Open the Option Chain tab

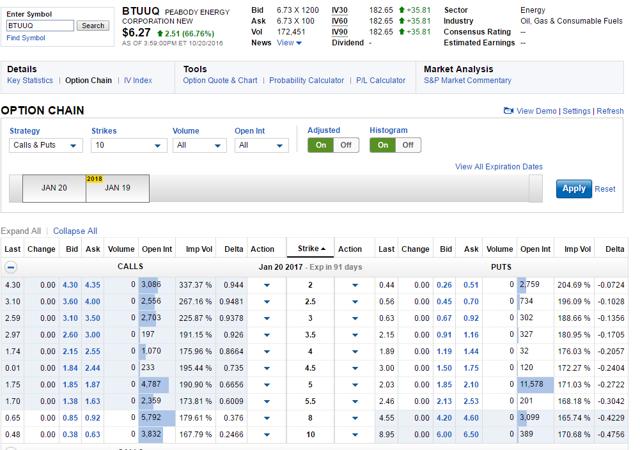coord(89,80)
